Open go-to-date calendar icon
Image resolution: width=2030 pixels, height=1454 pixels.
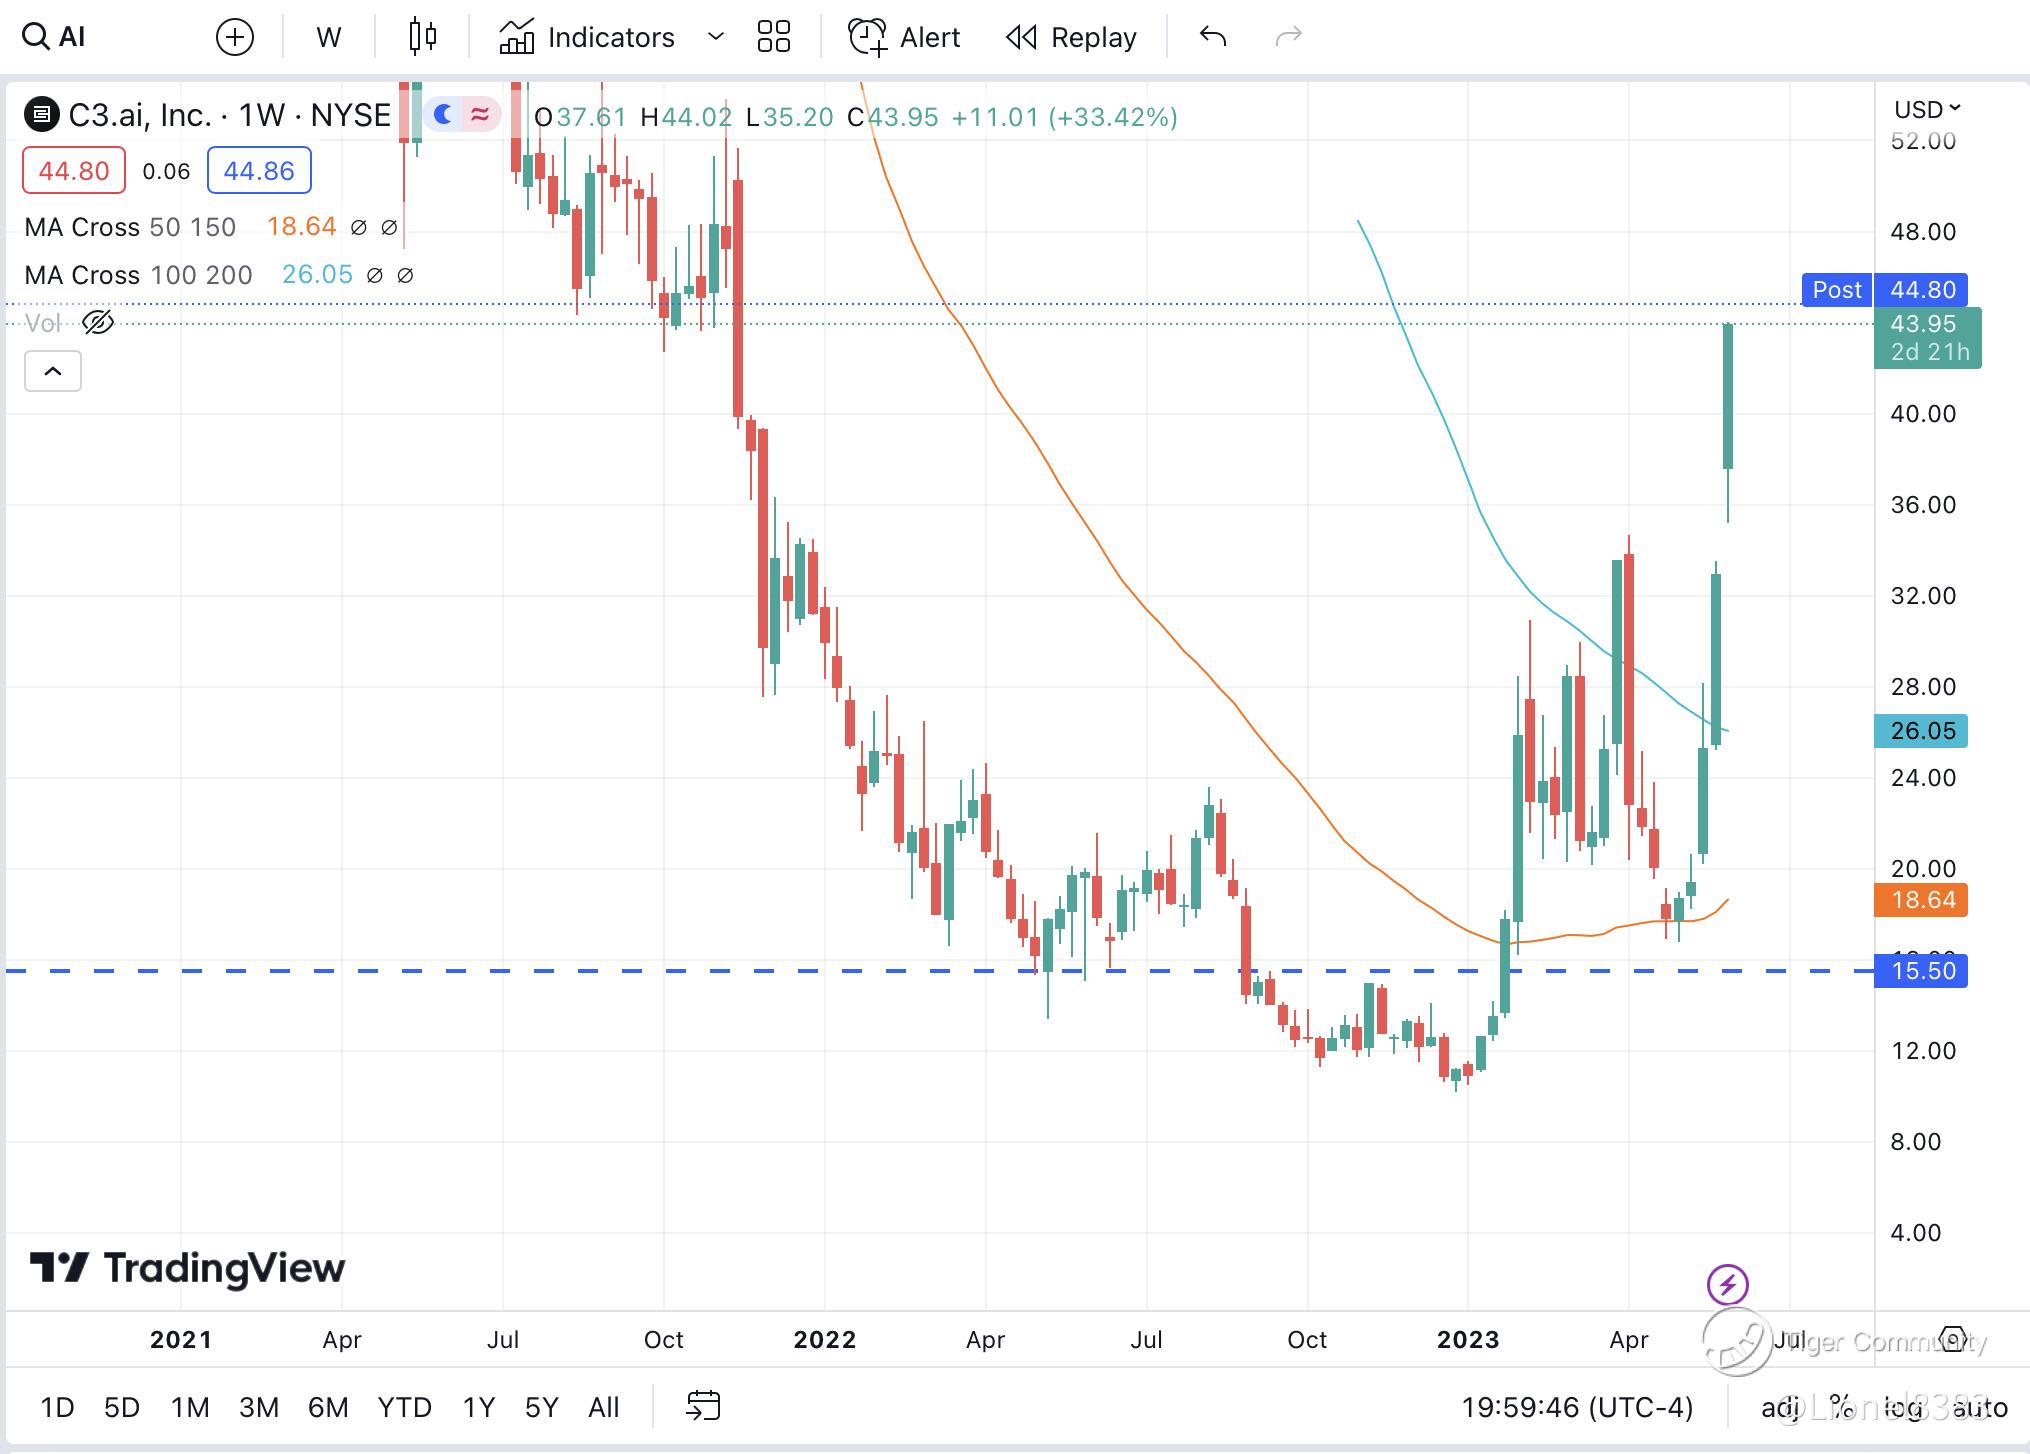(703, 1406)
